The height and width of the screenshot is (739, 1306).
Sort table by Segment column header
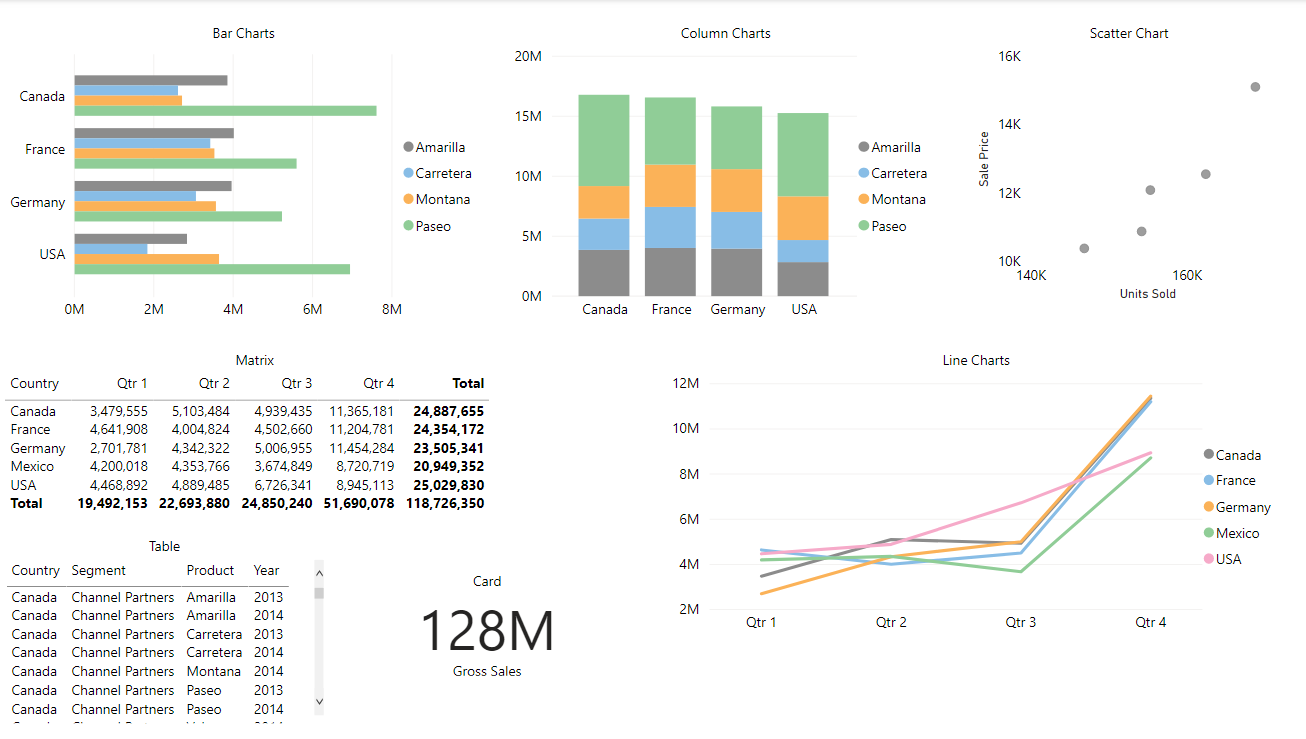click(99, 570)
